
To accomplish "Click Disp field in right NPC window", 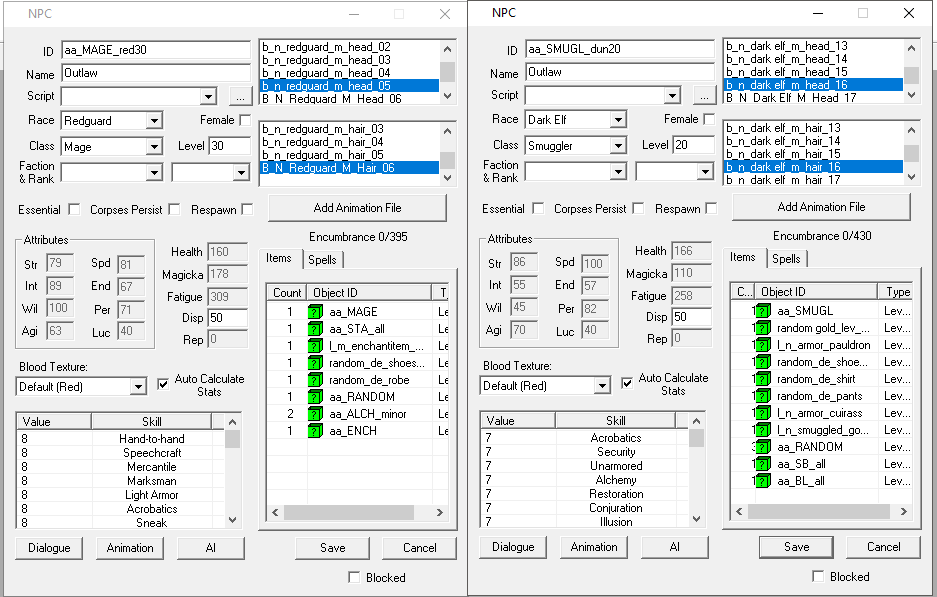I will click(691, 317).
